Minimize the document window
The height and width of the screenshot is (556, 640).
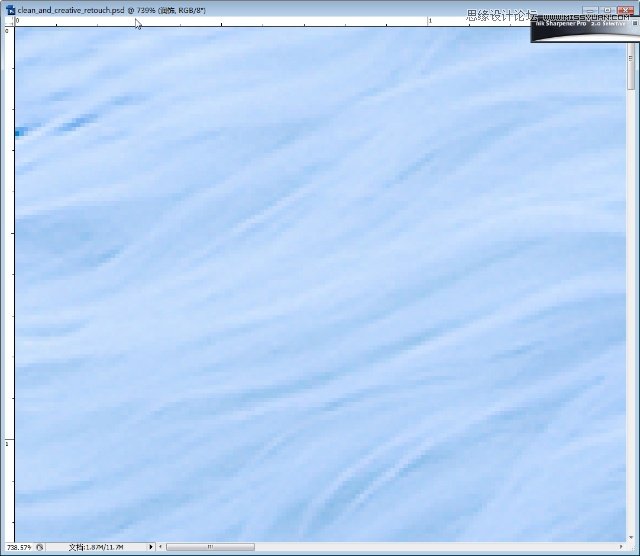point(590,10)
